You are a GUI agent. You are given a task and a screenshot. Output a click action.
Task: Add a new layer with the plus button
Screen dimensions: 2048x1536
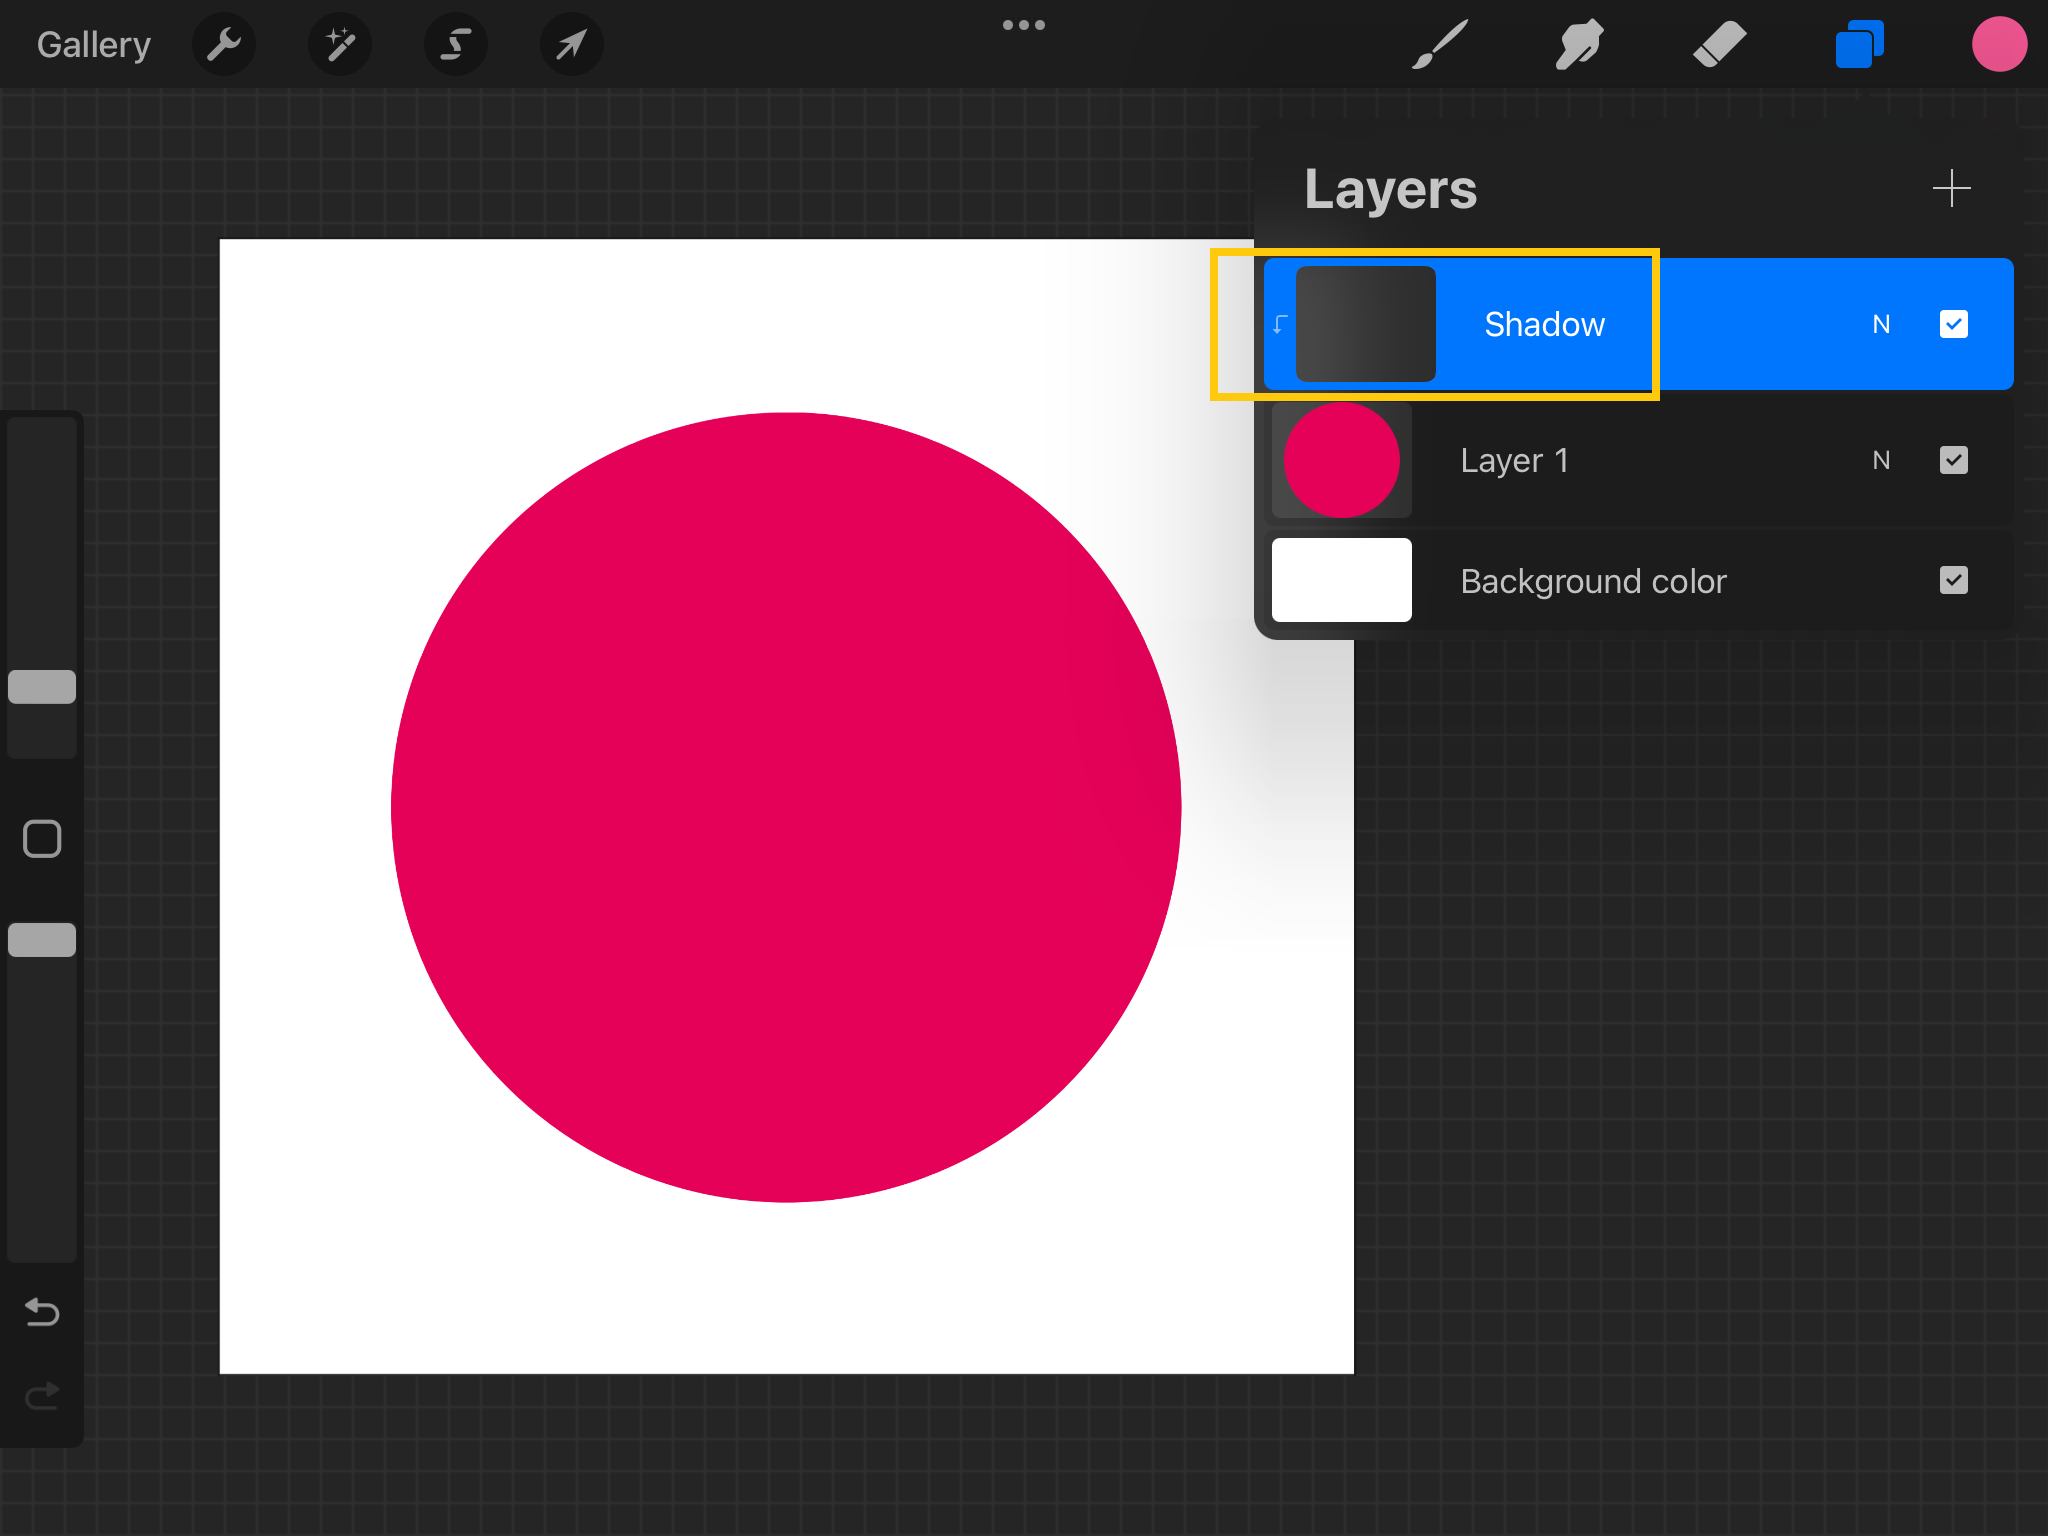coord(1952,188)
